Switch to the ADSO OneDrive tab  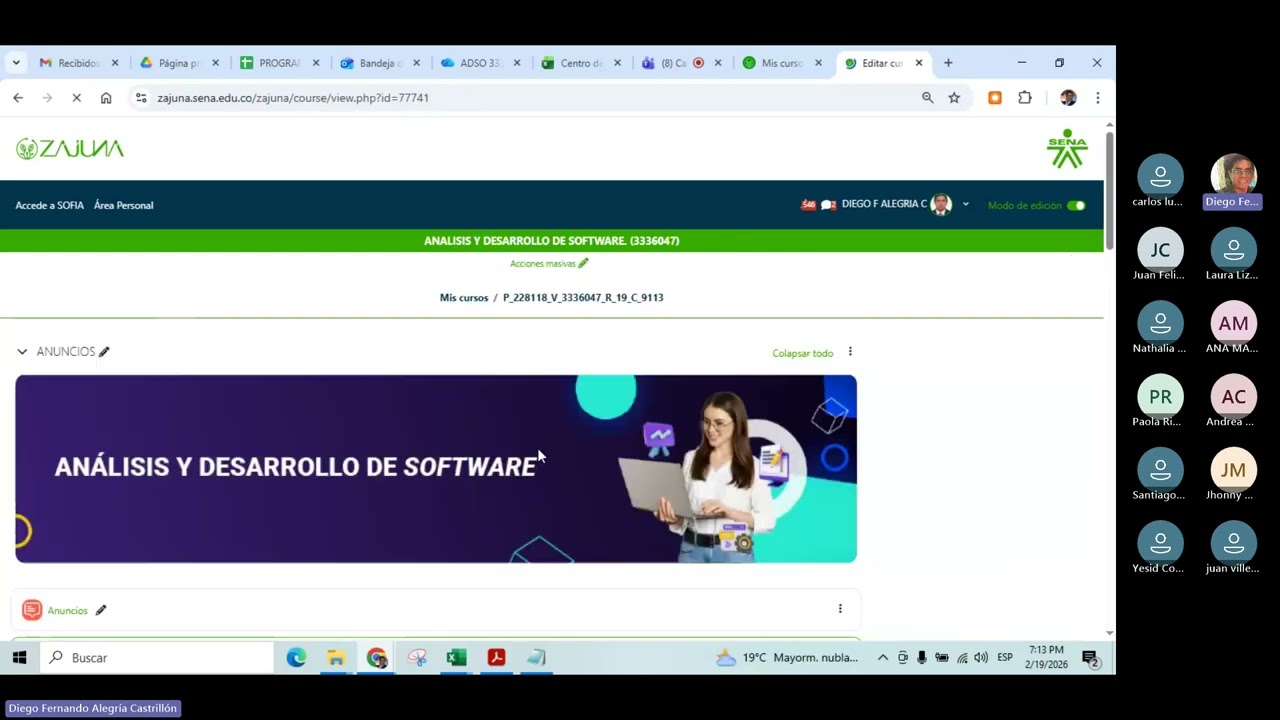click(x=481, y=63)
